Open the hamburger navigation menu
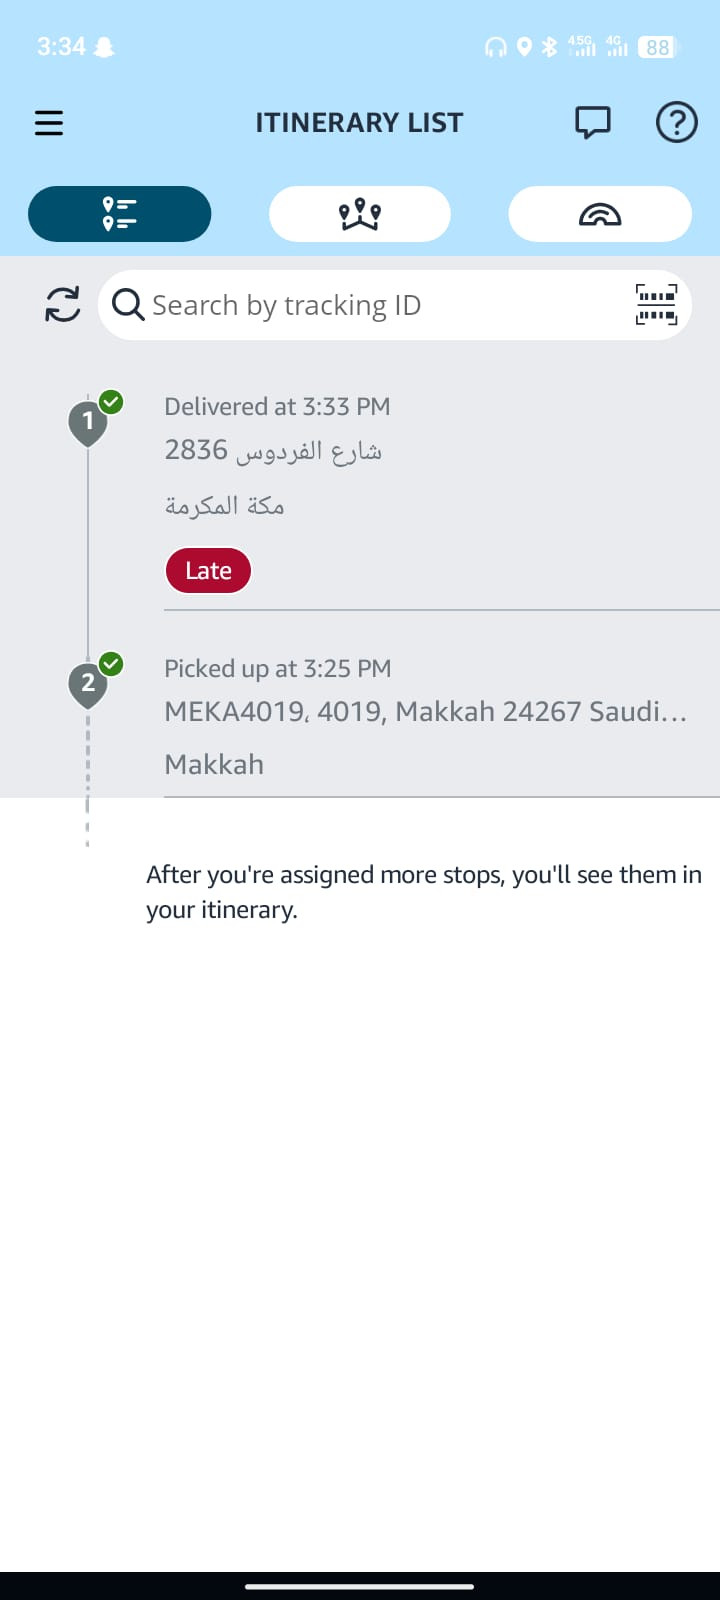720x1600 pixels. point(49,123)
